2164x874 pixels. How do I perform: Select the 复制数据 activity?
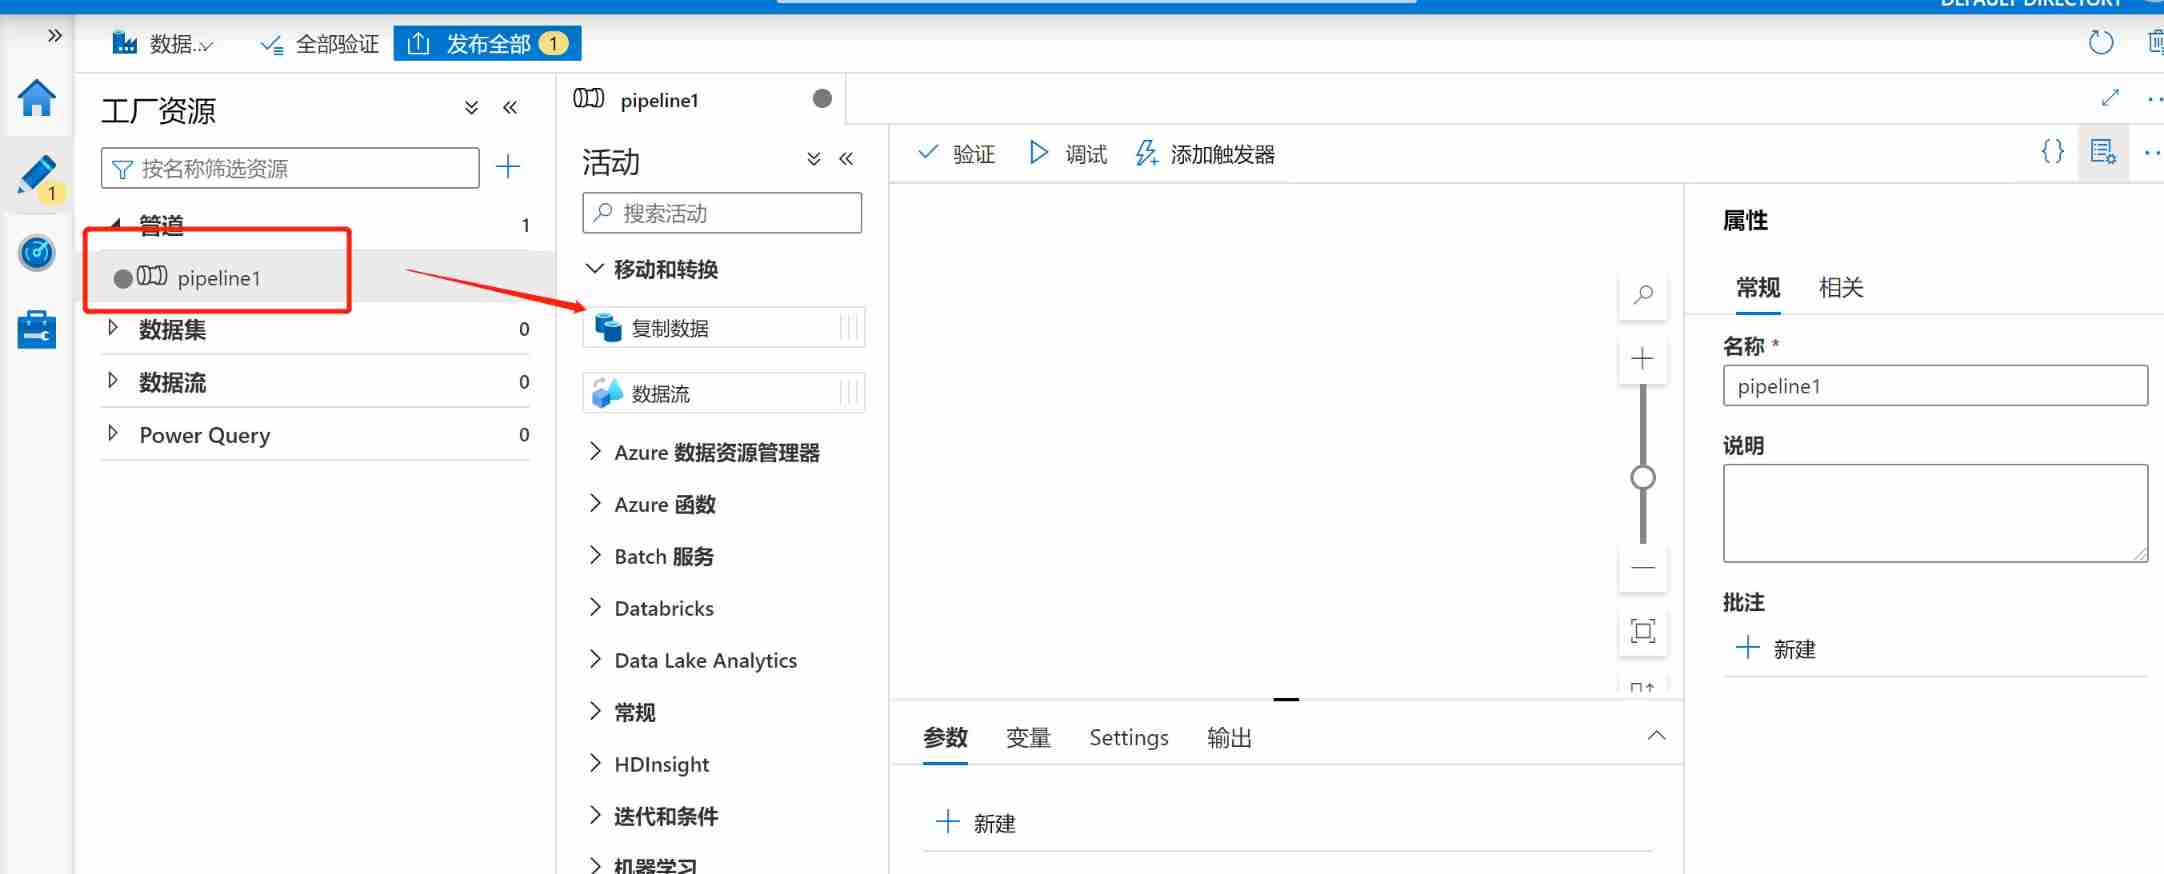click(723, 328)
